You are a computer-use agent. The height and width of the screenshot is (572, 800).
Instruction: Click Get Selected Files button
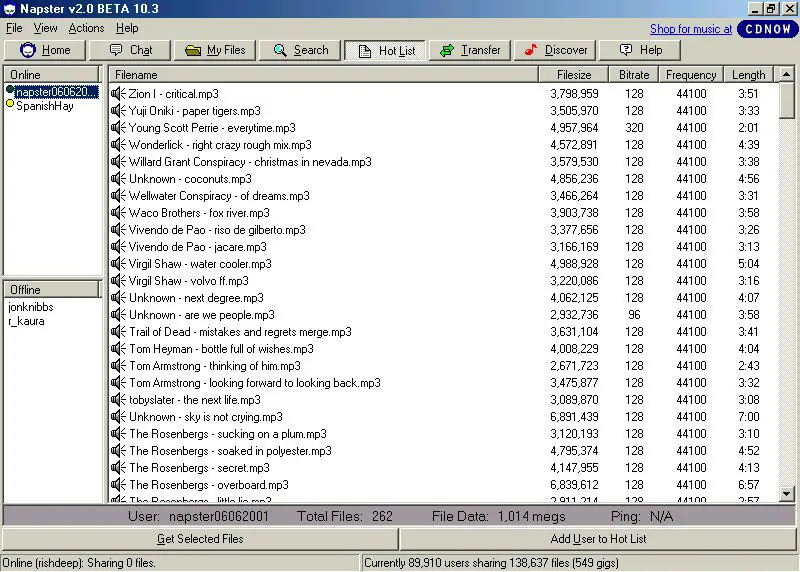[x=200, y=539]
